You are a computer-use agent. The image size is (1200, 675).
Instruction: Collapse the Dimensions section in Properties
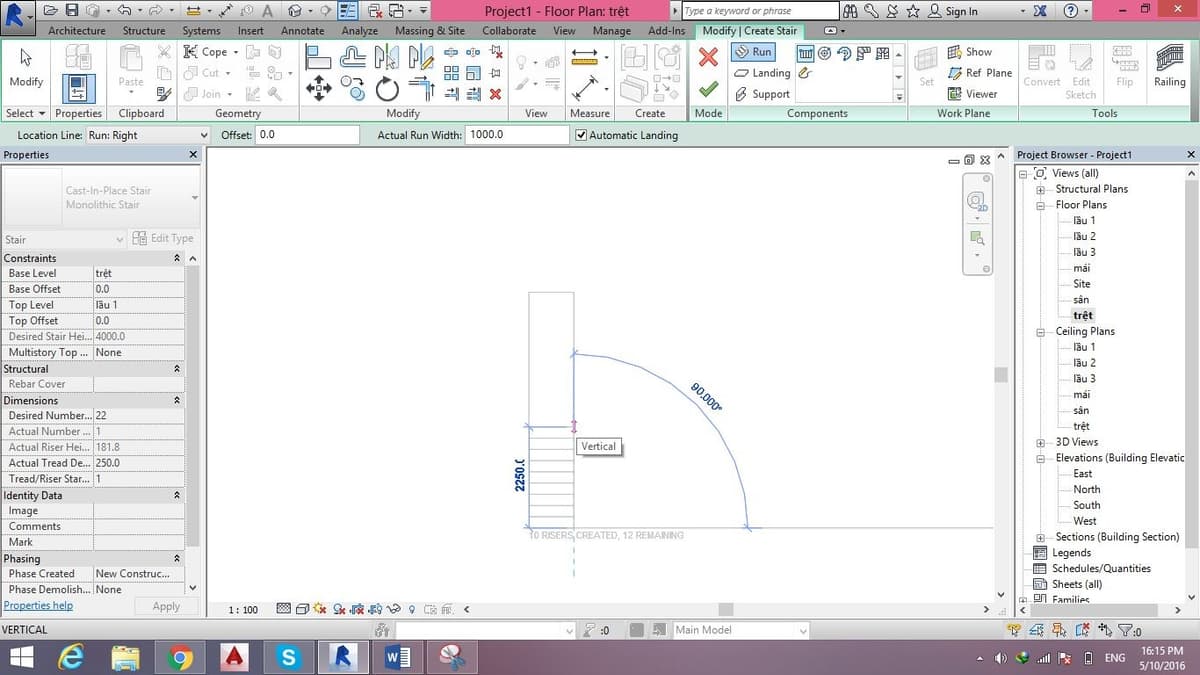[x=177, y=400]
